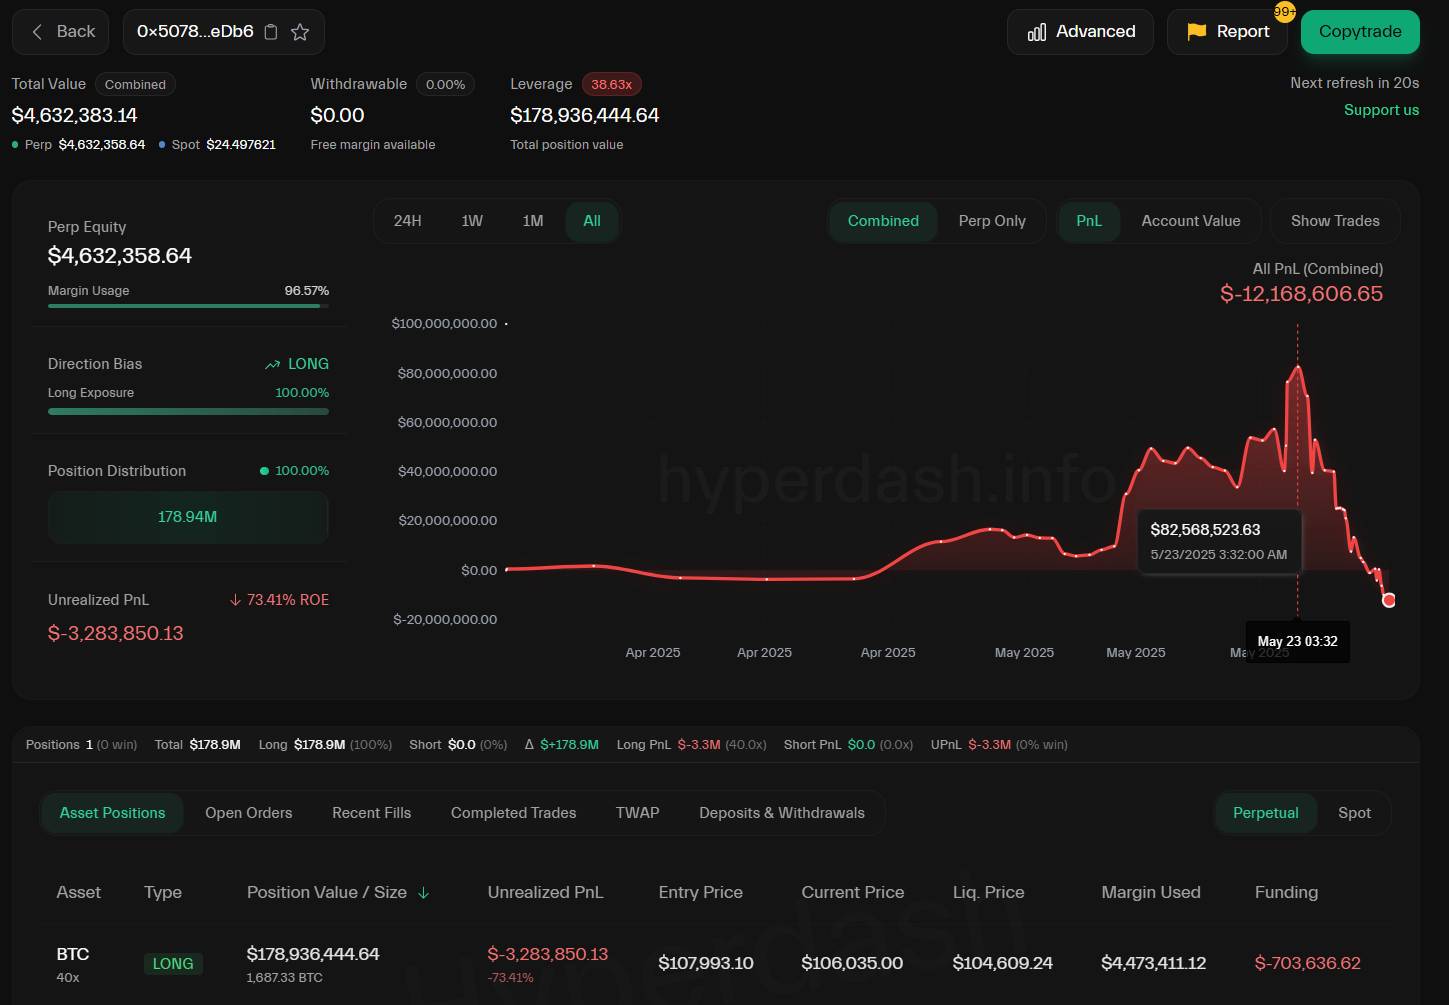This screenshot has height=1005, width=1449.
Task: Click the Back arrow icon
Action: click(37, 32)
